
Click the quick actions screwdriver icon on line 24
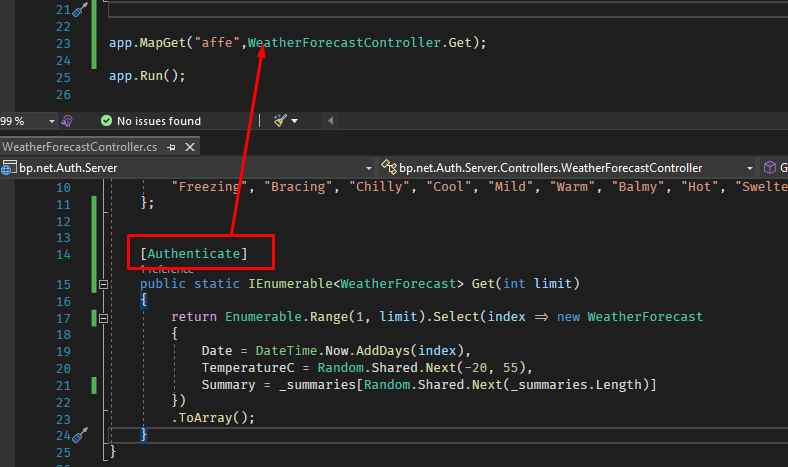[x=80, y=435]
